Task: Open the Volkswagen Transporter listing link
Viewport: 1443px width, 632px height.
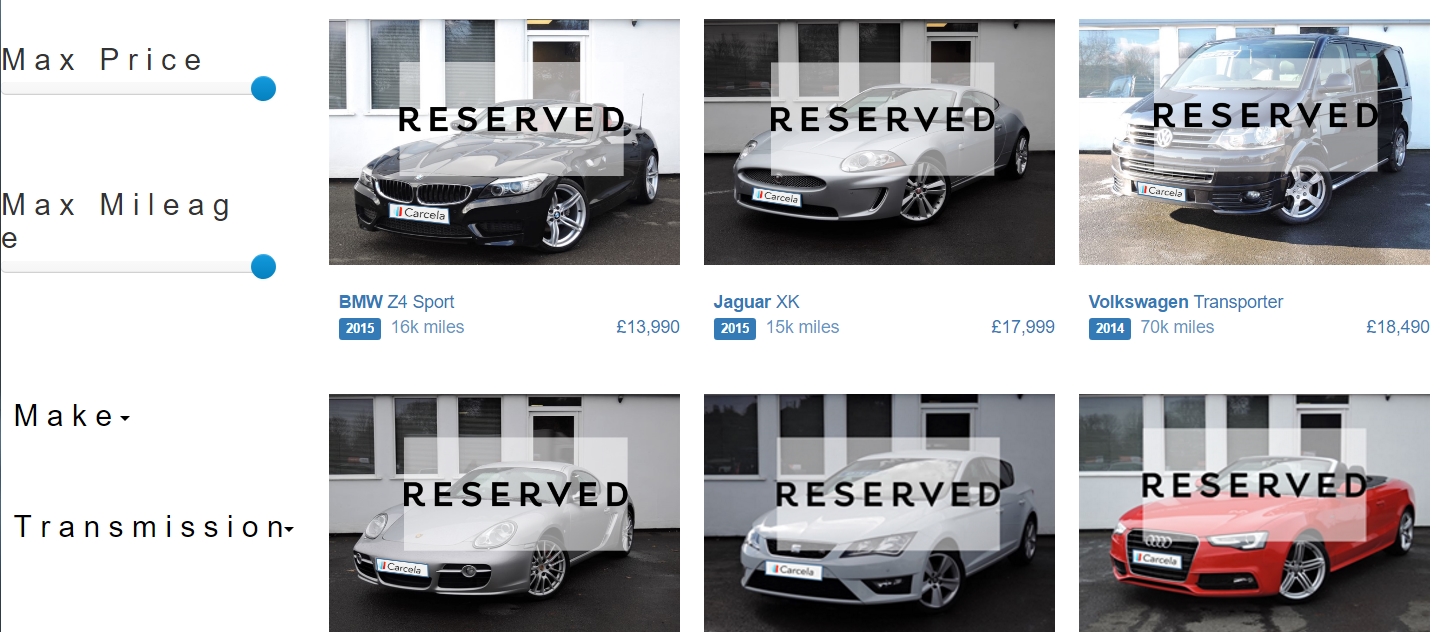Action: point(1185,302)
